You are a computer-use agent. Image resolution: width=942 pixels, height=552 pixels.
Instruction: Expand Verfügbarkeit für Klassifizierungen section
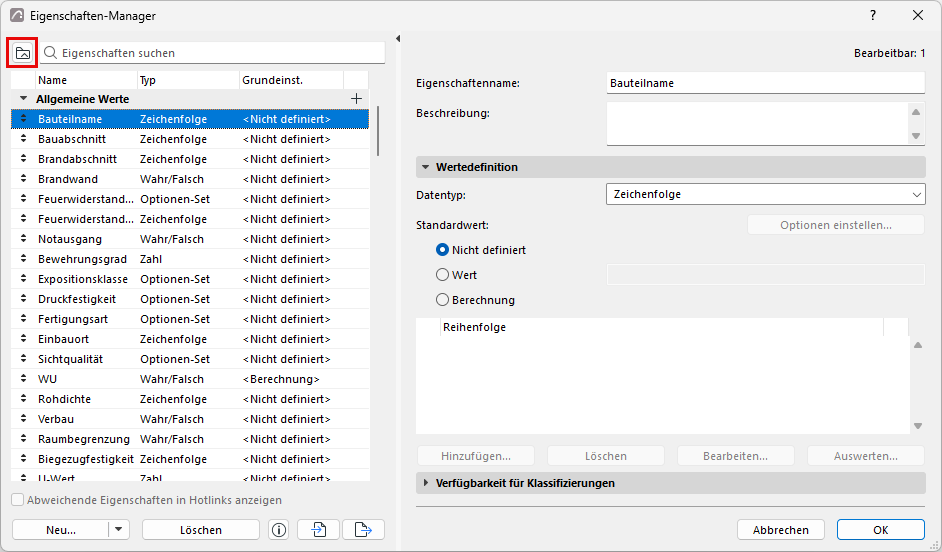pyautogui.click(x=425, y=483)
